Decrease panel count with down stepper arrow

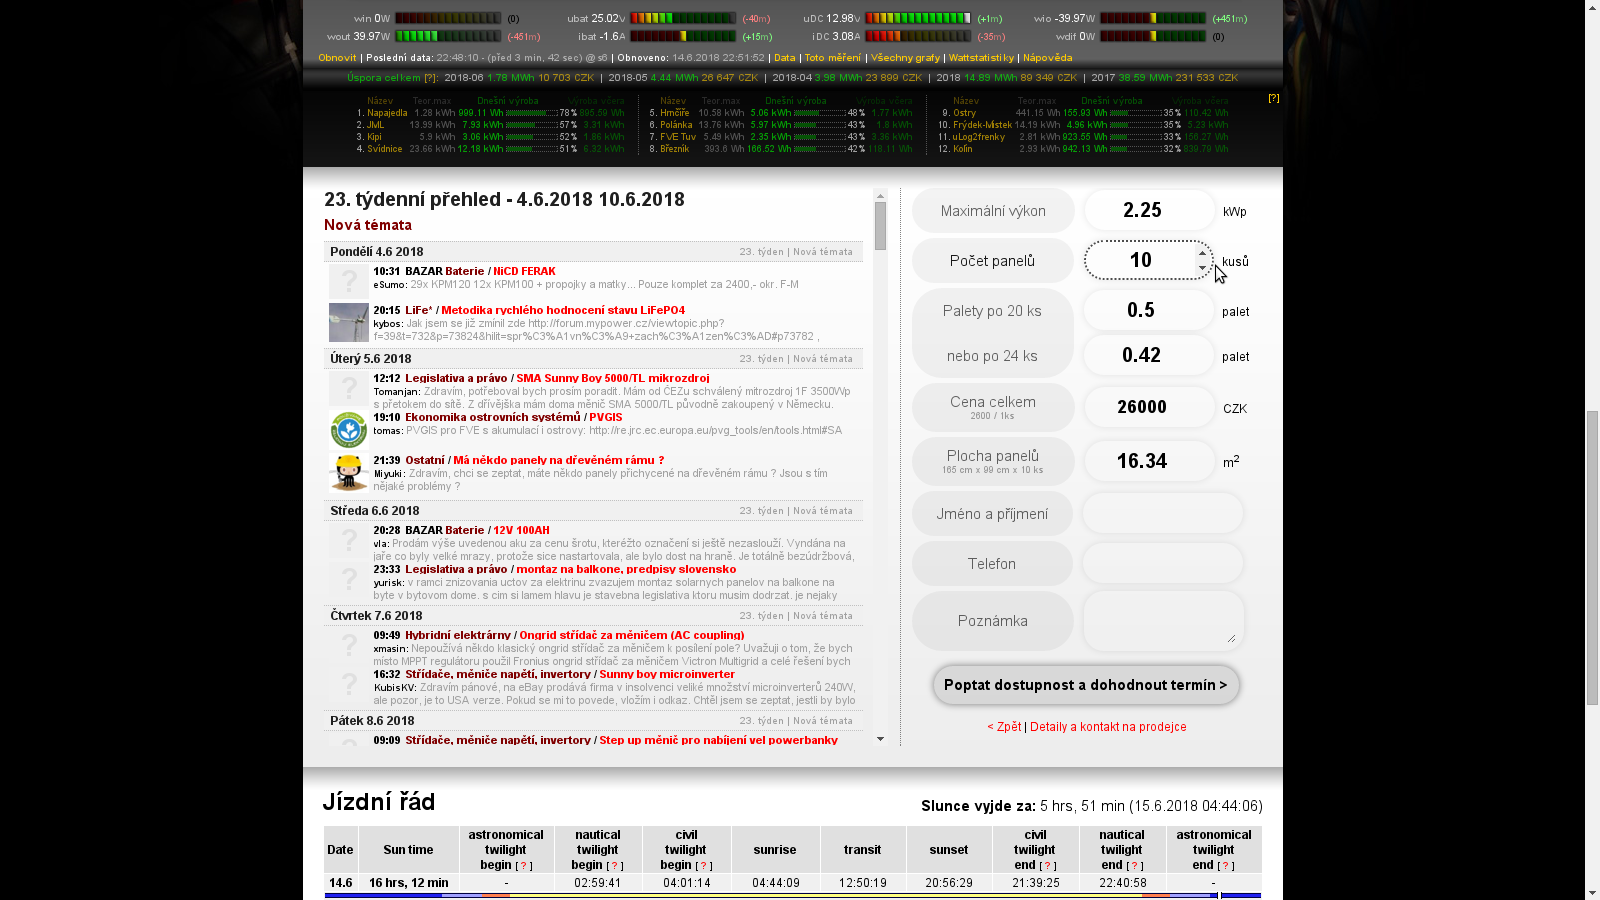[1202, 268]
